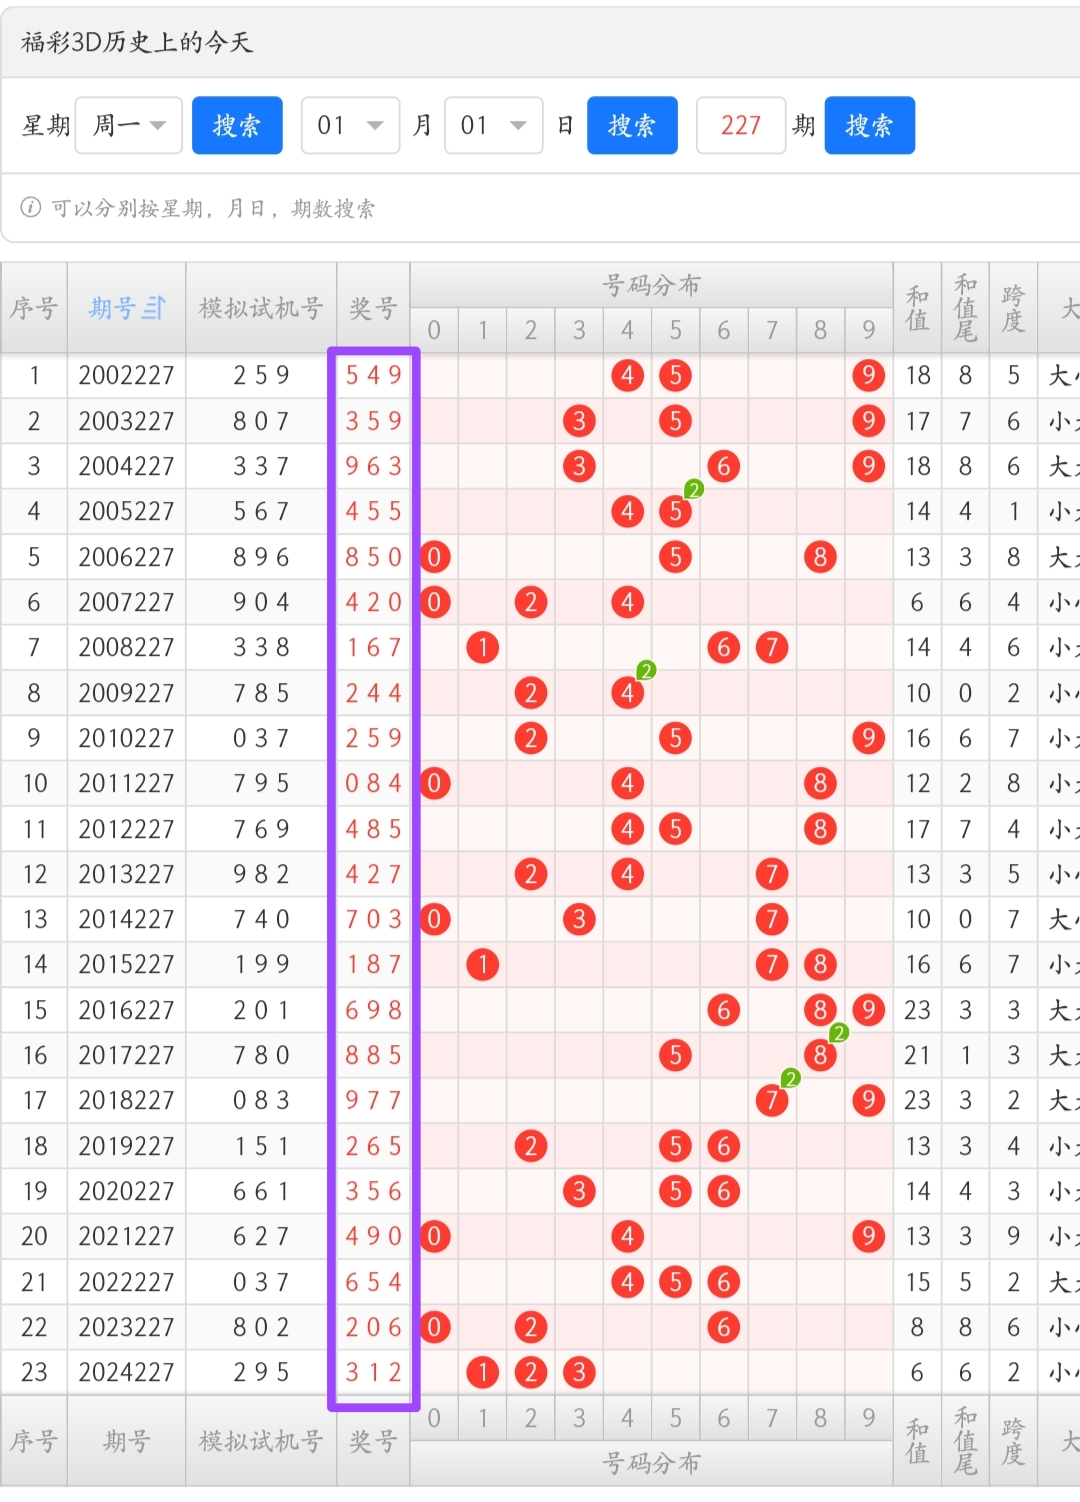Image resolution: width=1080 pixels, height=1502 pixels.
Task: Click red ball 6 in 2004227 row
Action: point(724,466)
